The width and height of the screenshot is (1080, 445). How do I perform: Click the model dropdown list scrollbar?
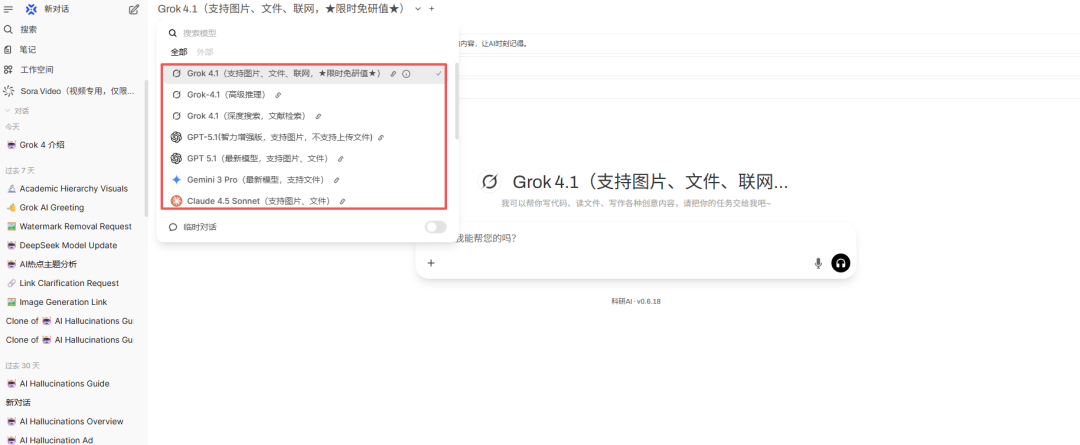point(457,102)
